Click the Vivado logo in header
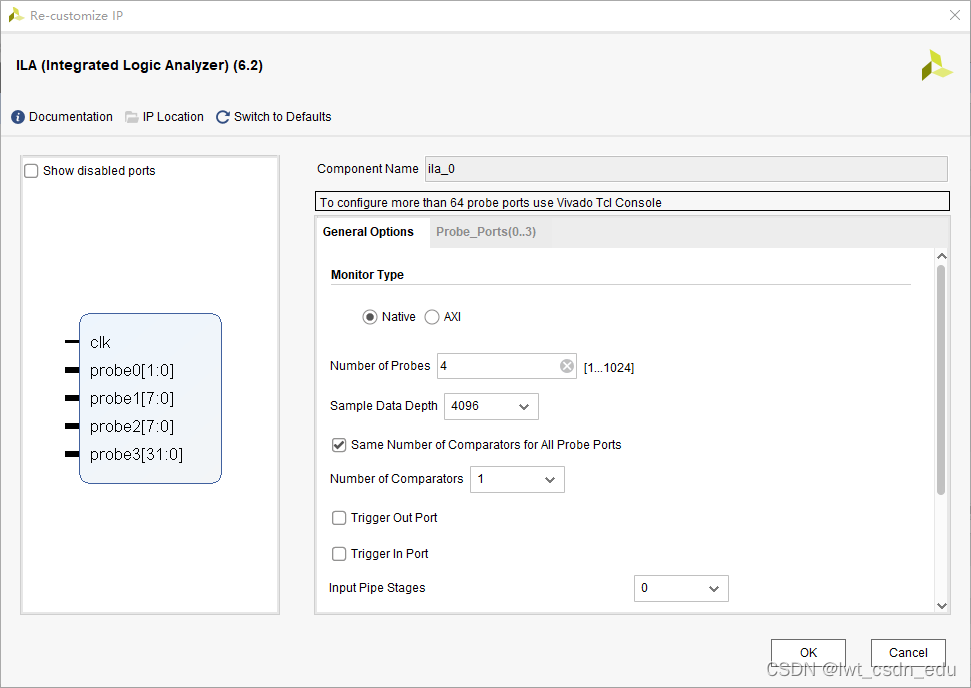This screenshot has height=688, width=971. (x=936, y=66)
